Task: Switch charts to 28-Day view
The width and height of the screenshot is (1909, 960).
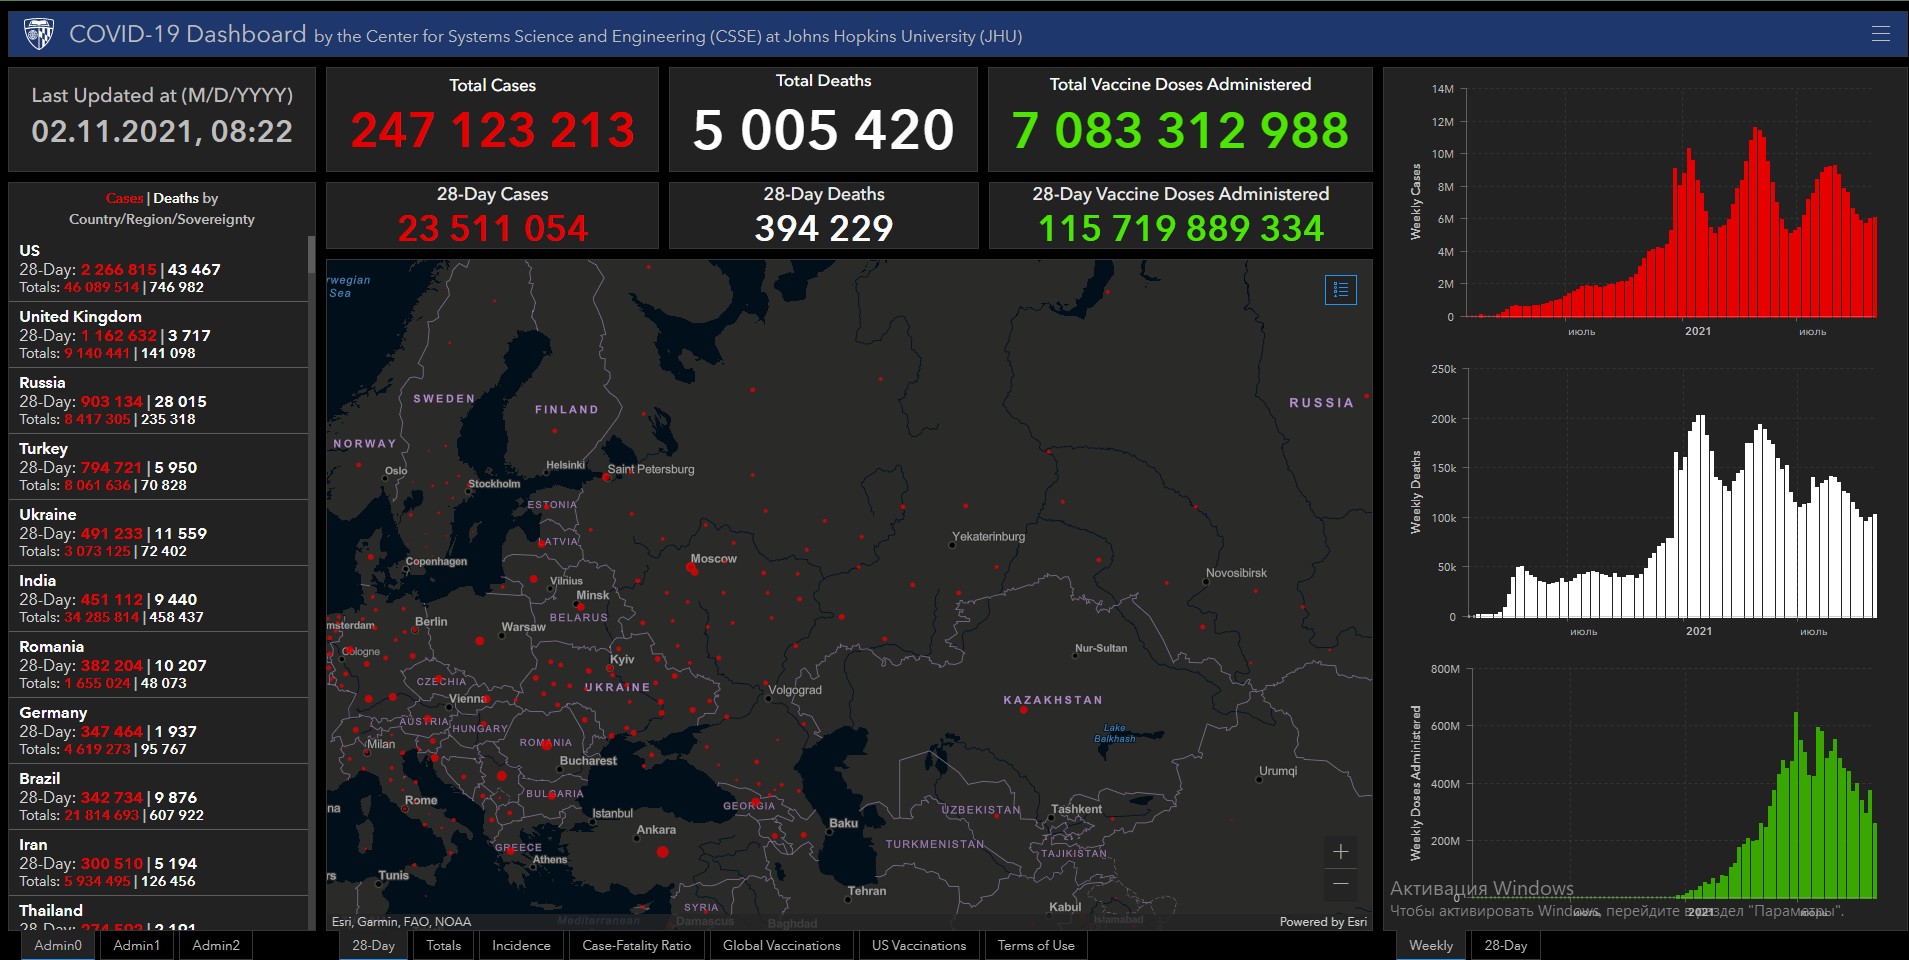Action: (x=1505, y=945)
